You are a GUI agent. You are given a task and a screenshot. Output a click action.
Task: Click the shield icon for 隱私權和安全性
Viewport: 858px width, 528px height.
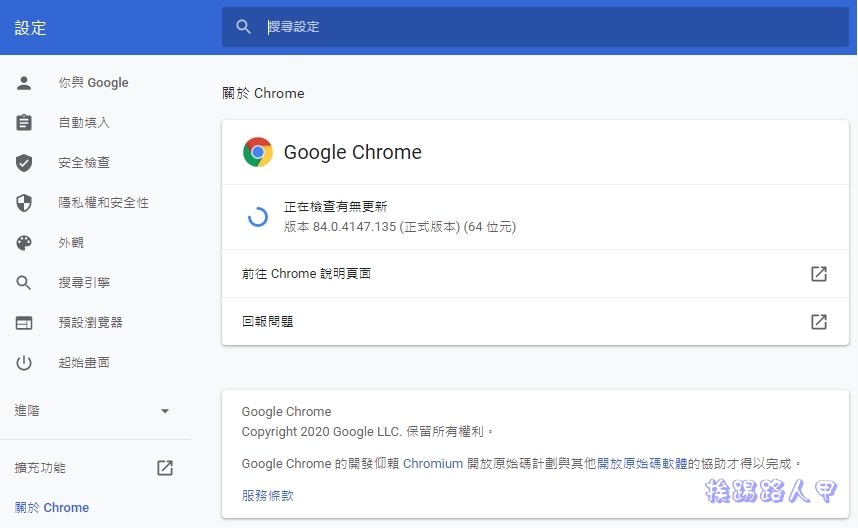coord(24,202)
